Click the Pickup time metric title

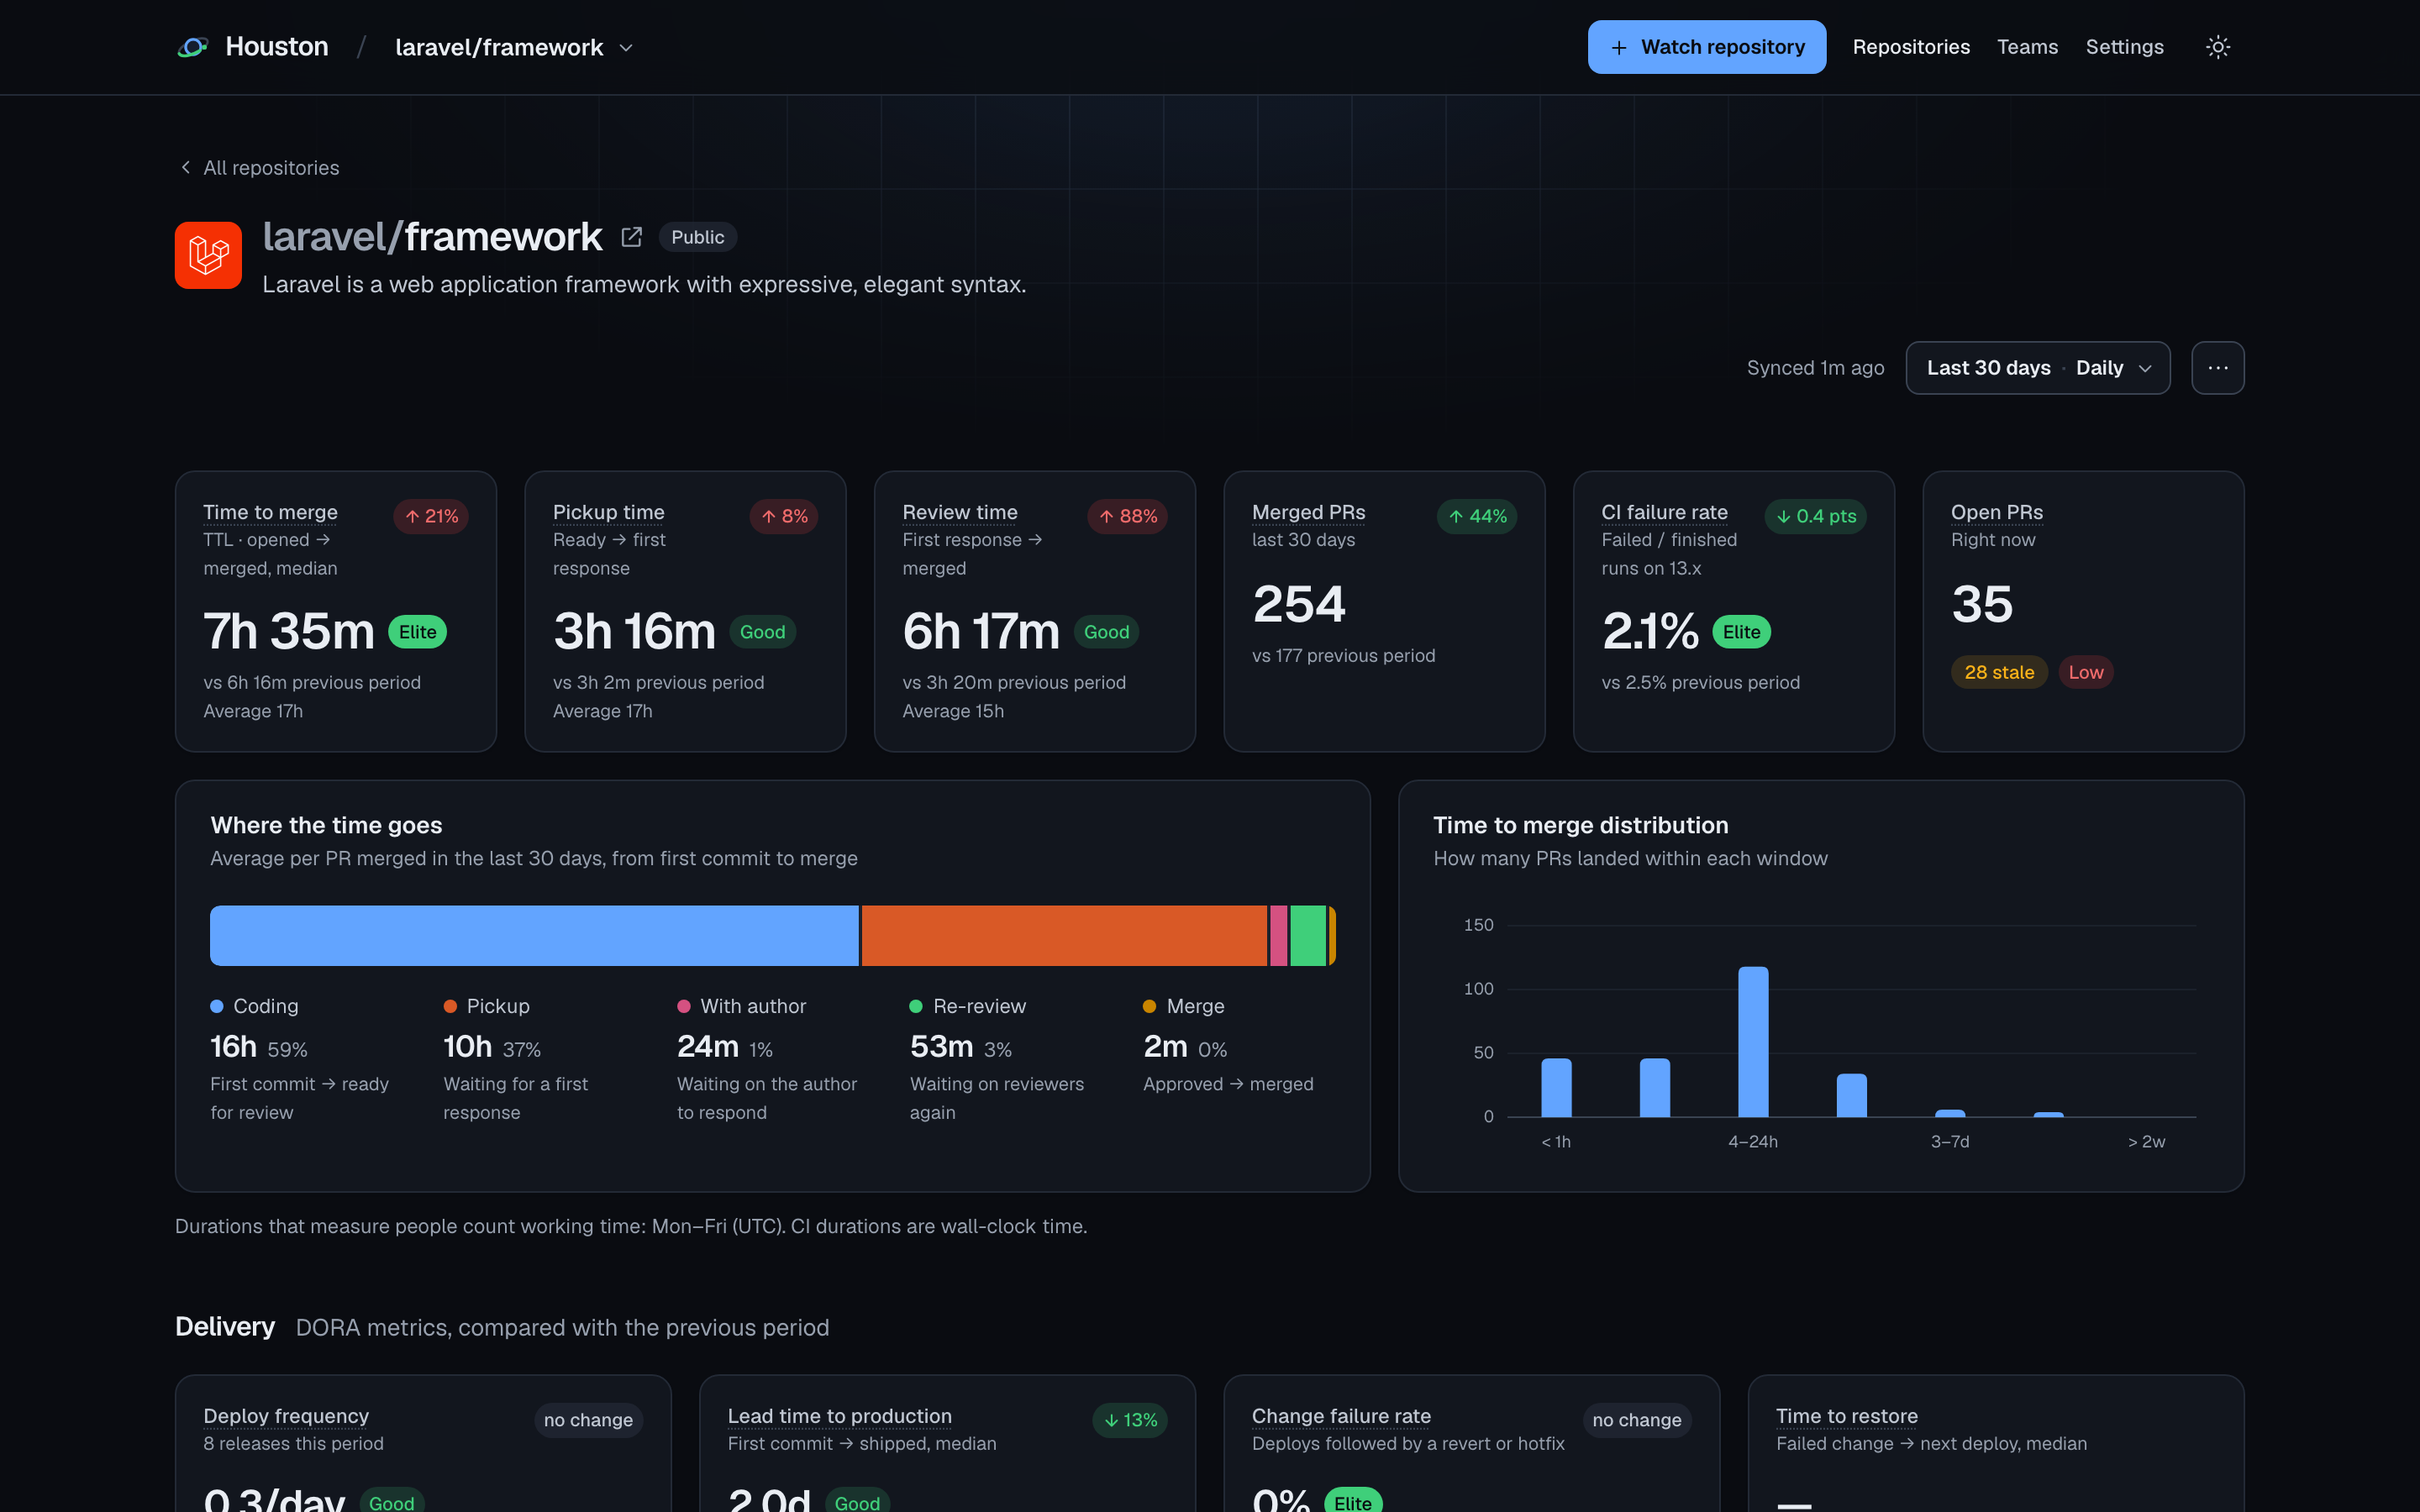pos(608,512)
